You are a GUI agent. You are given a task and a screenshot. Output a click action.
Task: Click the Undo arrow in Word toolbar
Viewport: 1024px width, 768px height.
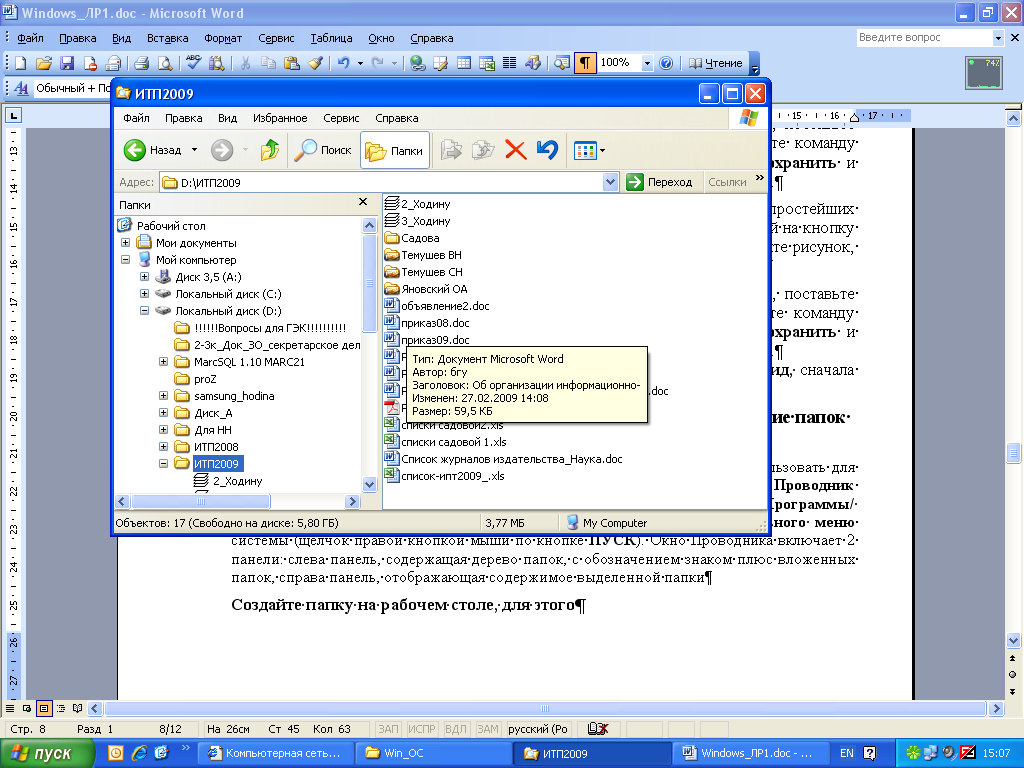(344, 63)
